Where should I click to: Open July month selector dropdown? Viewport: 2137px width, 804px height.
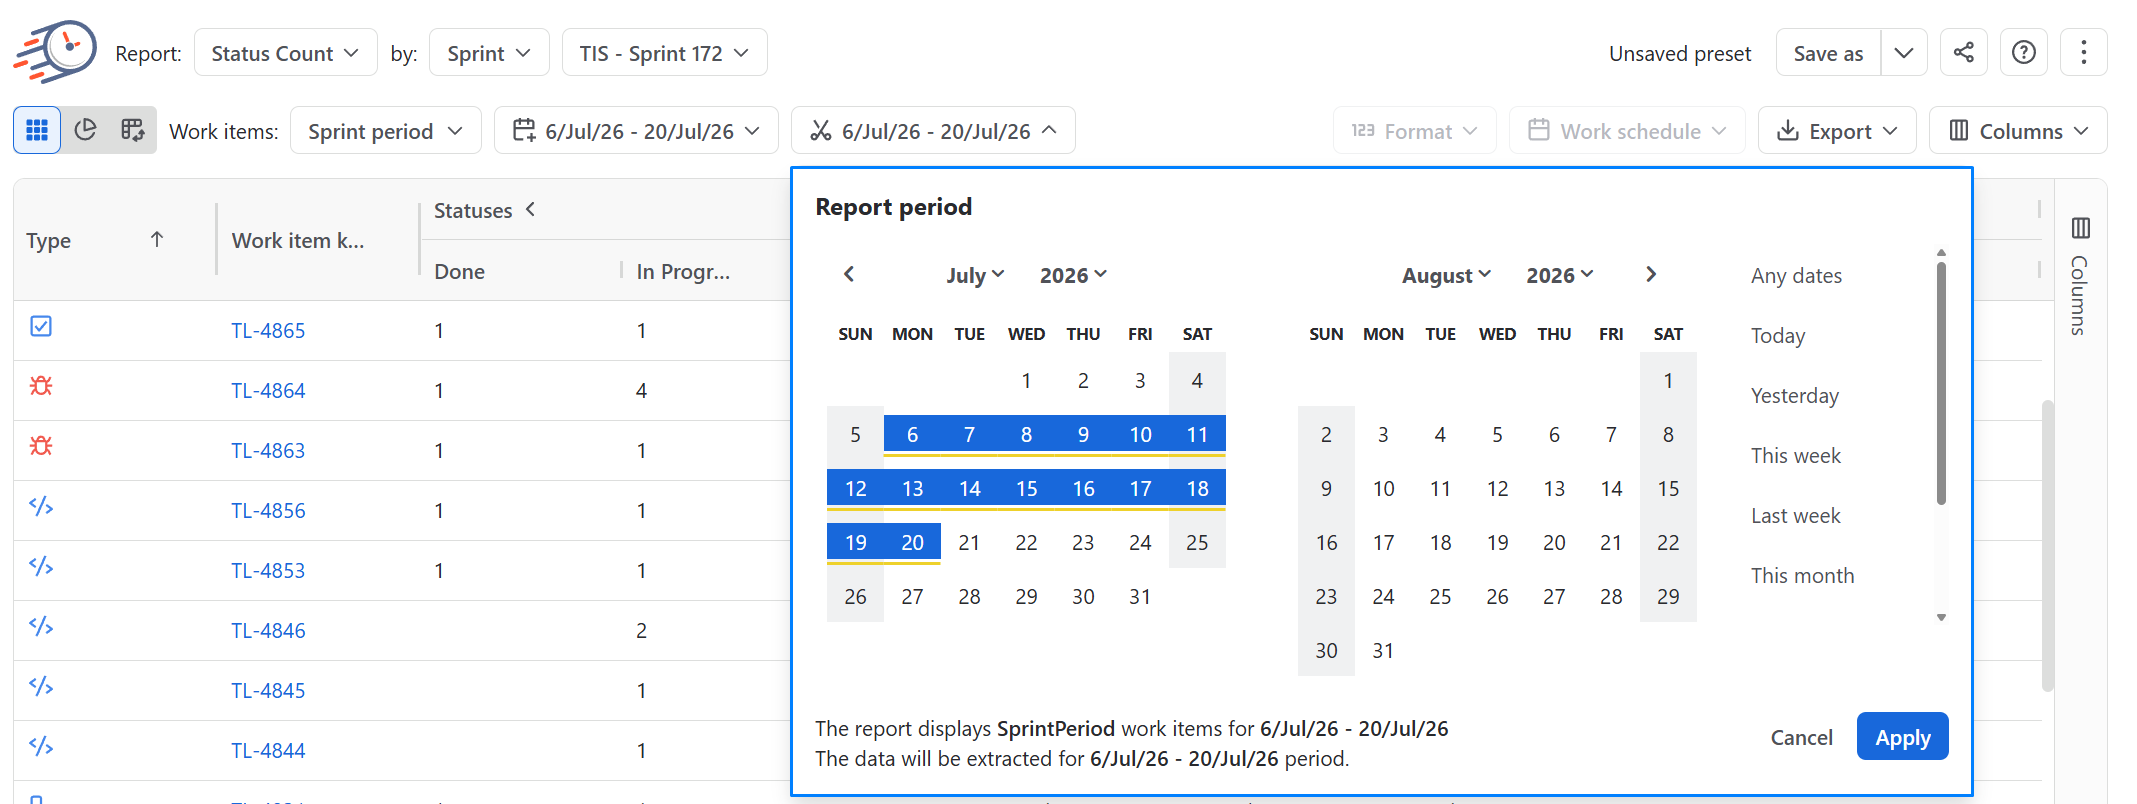click(975, 275)
